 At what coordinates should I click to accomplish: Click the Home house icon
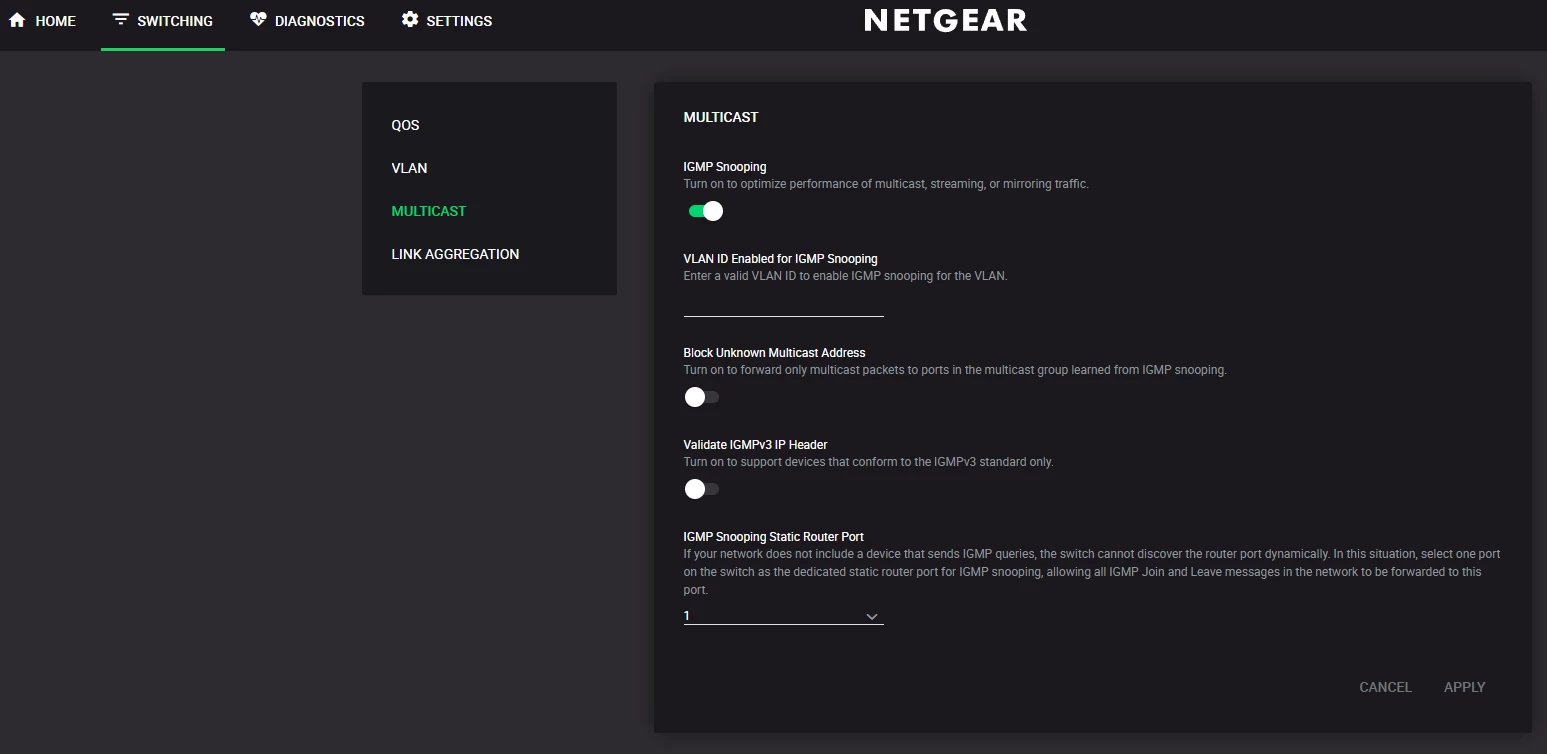pyautogui.click(x=17, y=20)
